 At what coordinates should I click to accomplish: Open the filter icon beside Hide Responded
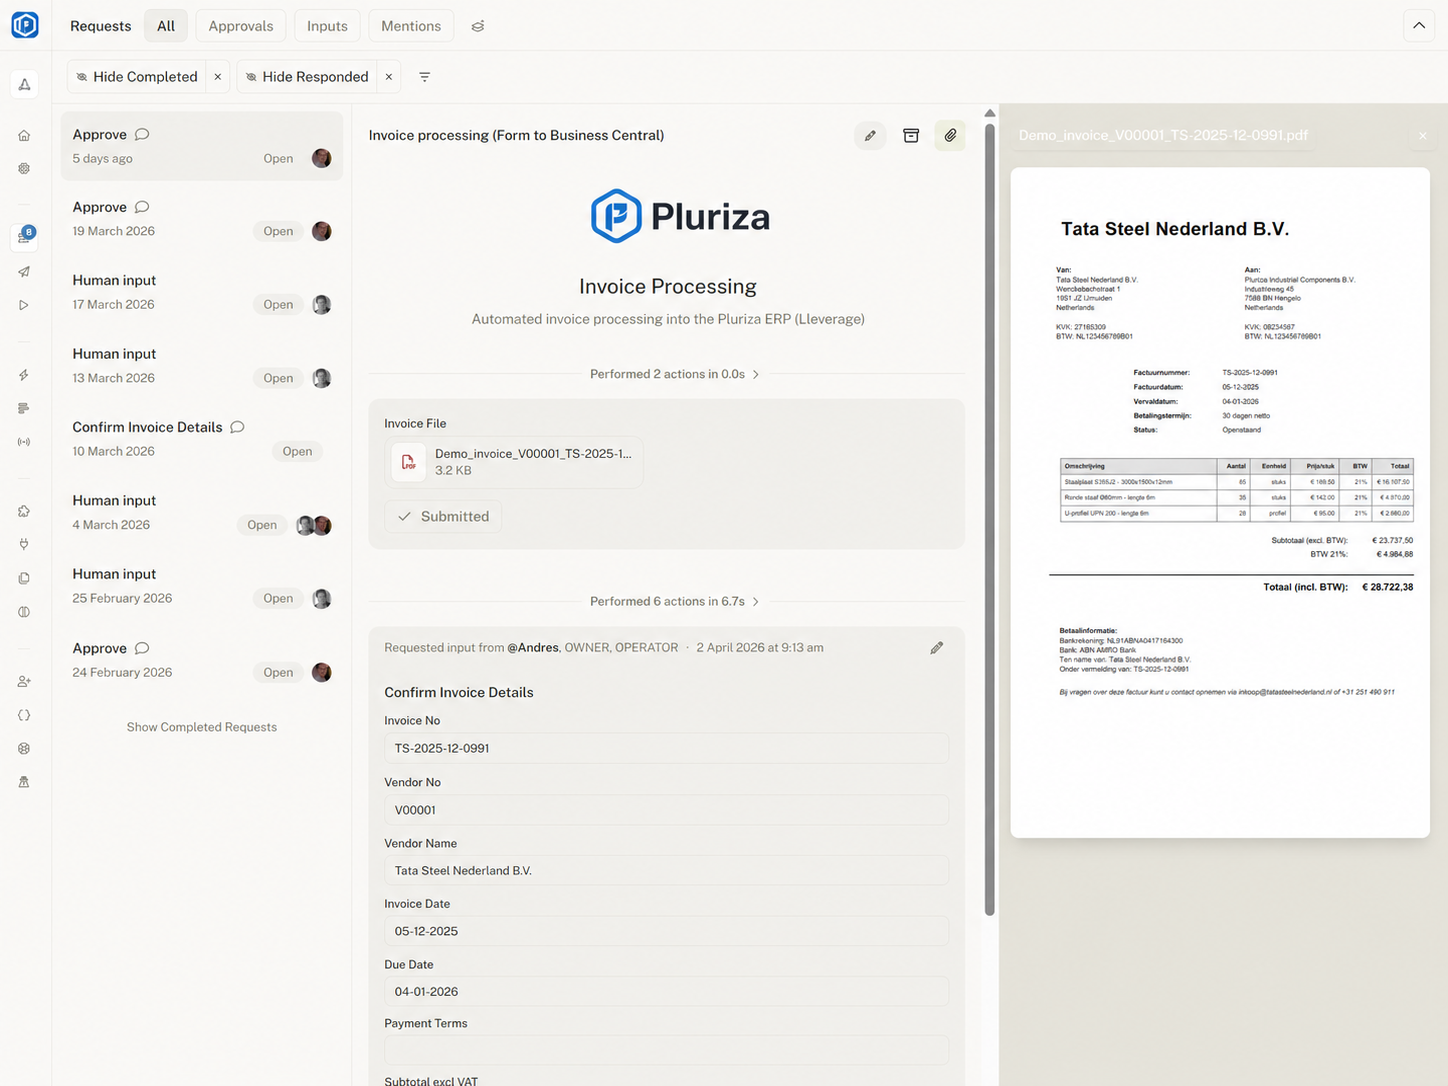pos(425,77)
